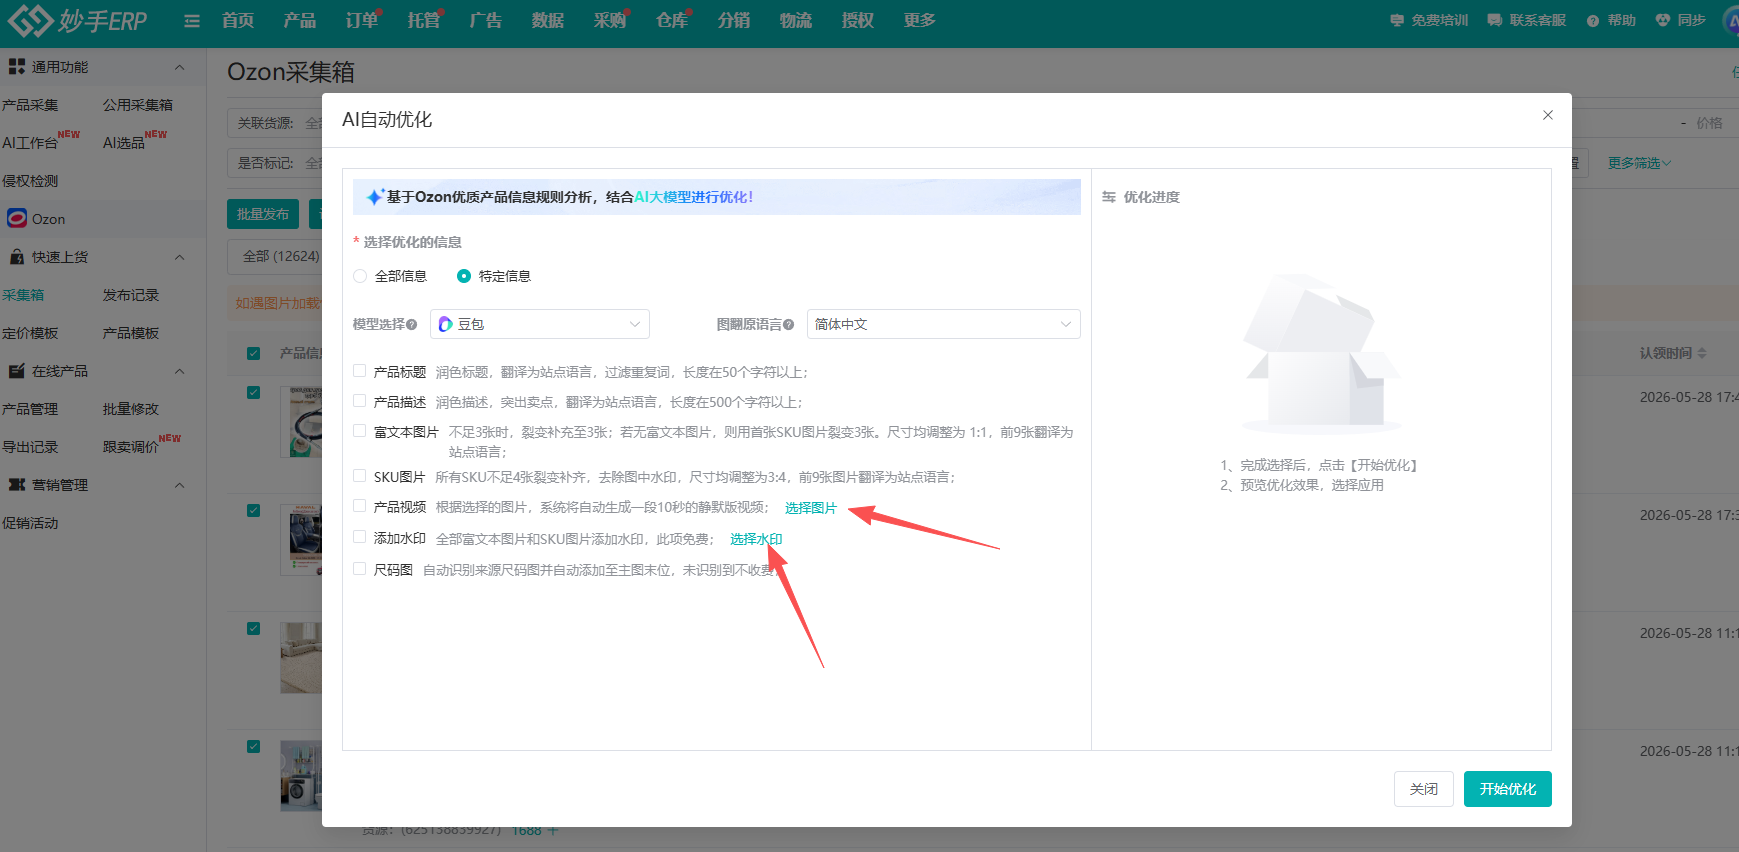
Task: Check the SKU图片 checkbox
Action: (x=359, y=476)
